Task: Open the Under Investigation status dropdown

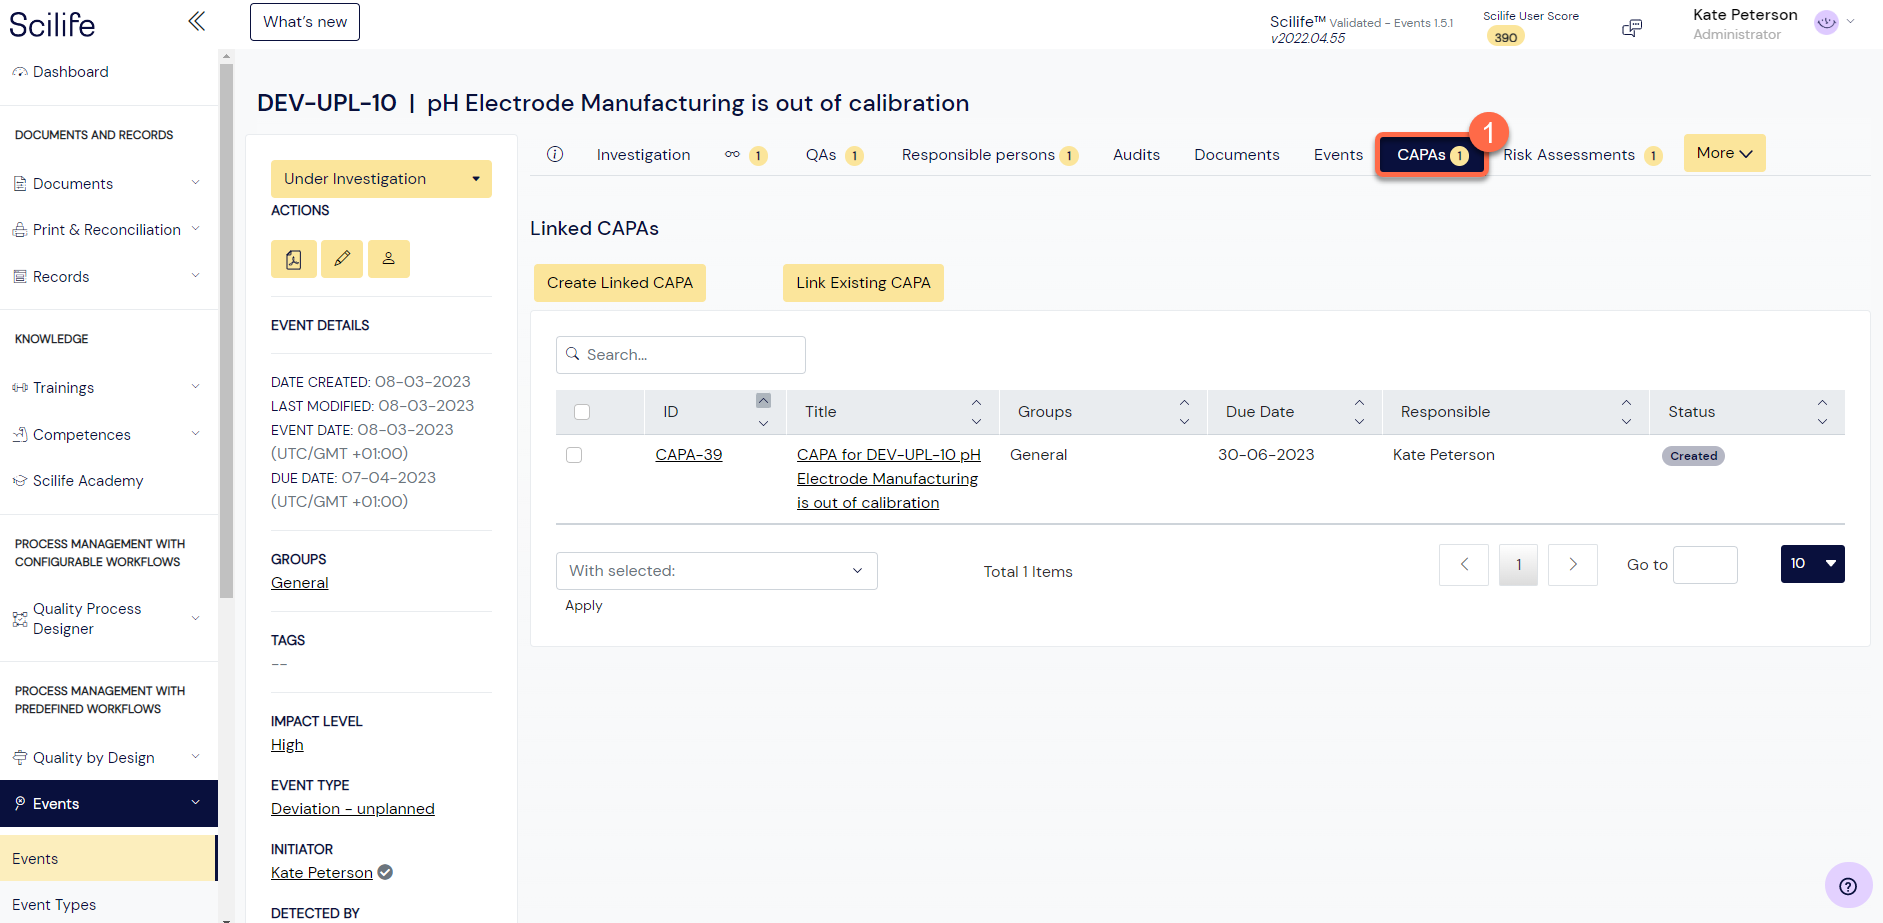Action: [381, 179]
